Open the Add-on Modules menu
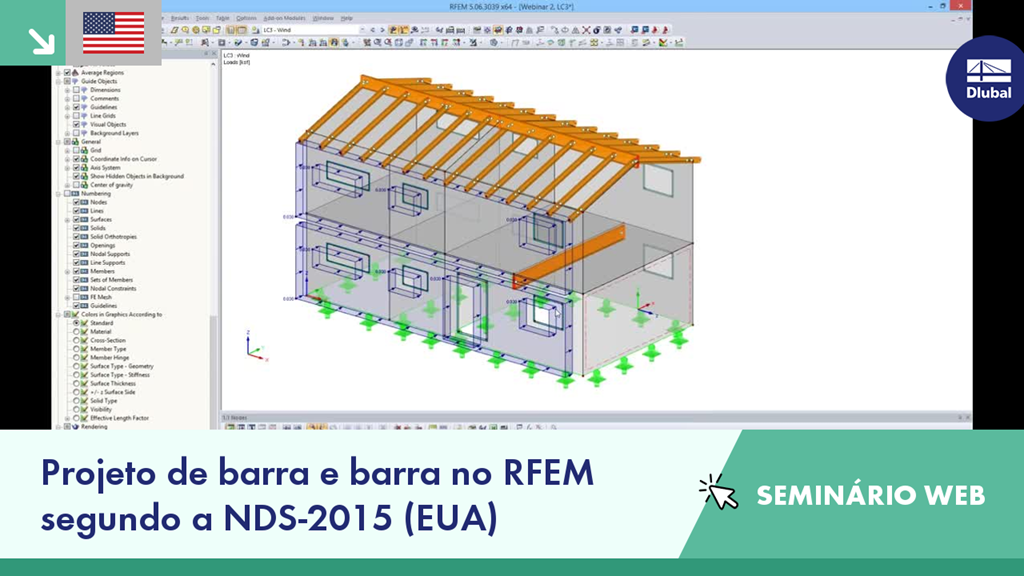 point(284,18)
